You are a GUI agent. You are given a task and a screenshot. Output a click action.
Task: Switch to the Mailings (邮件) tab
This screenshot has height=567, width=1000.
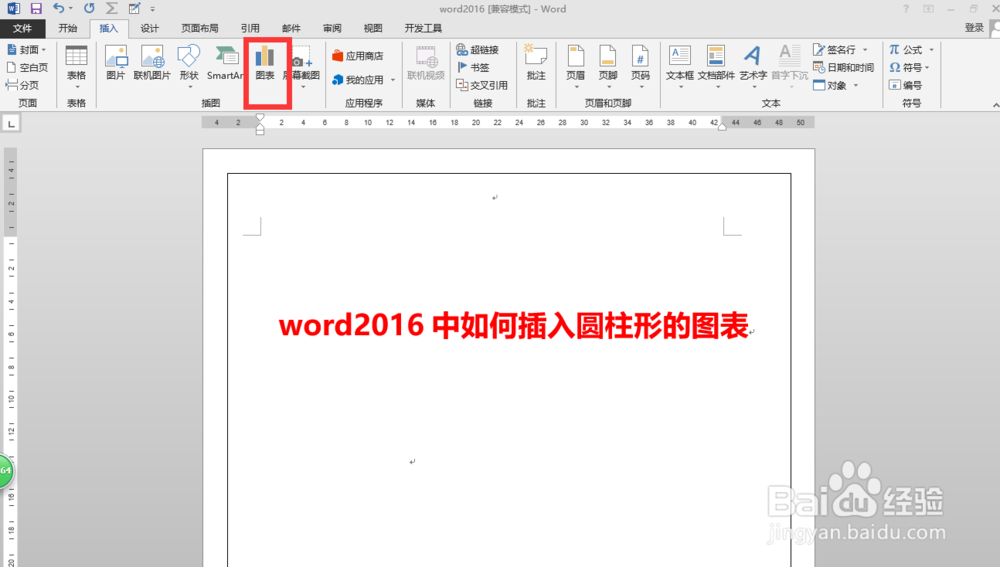[291, 28]
